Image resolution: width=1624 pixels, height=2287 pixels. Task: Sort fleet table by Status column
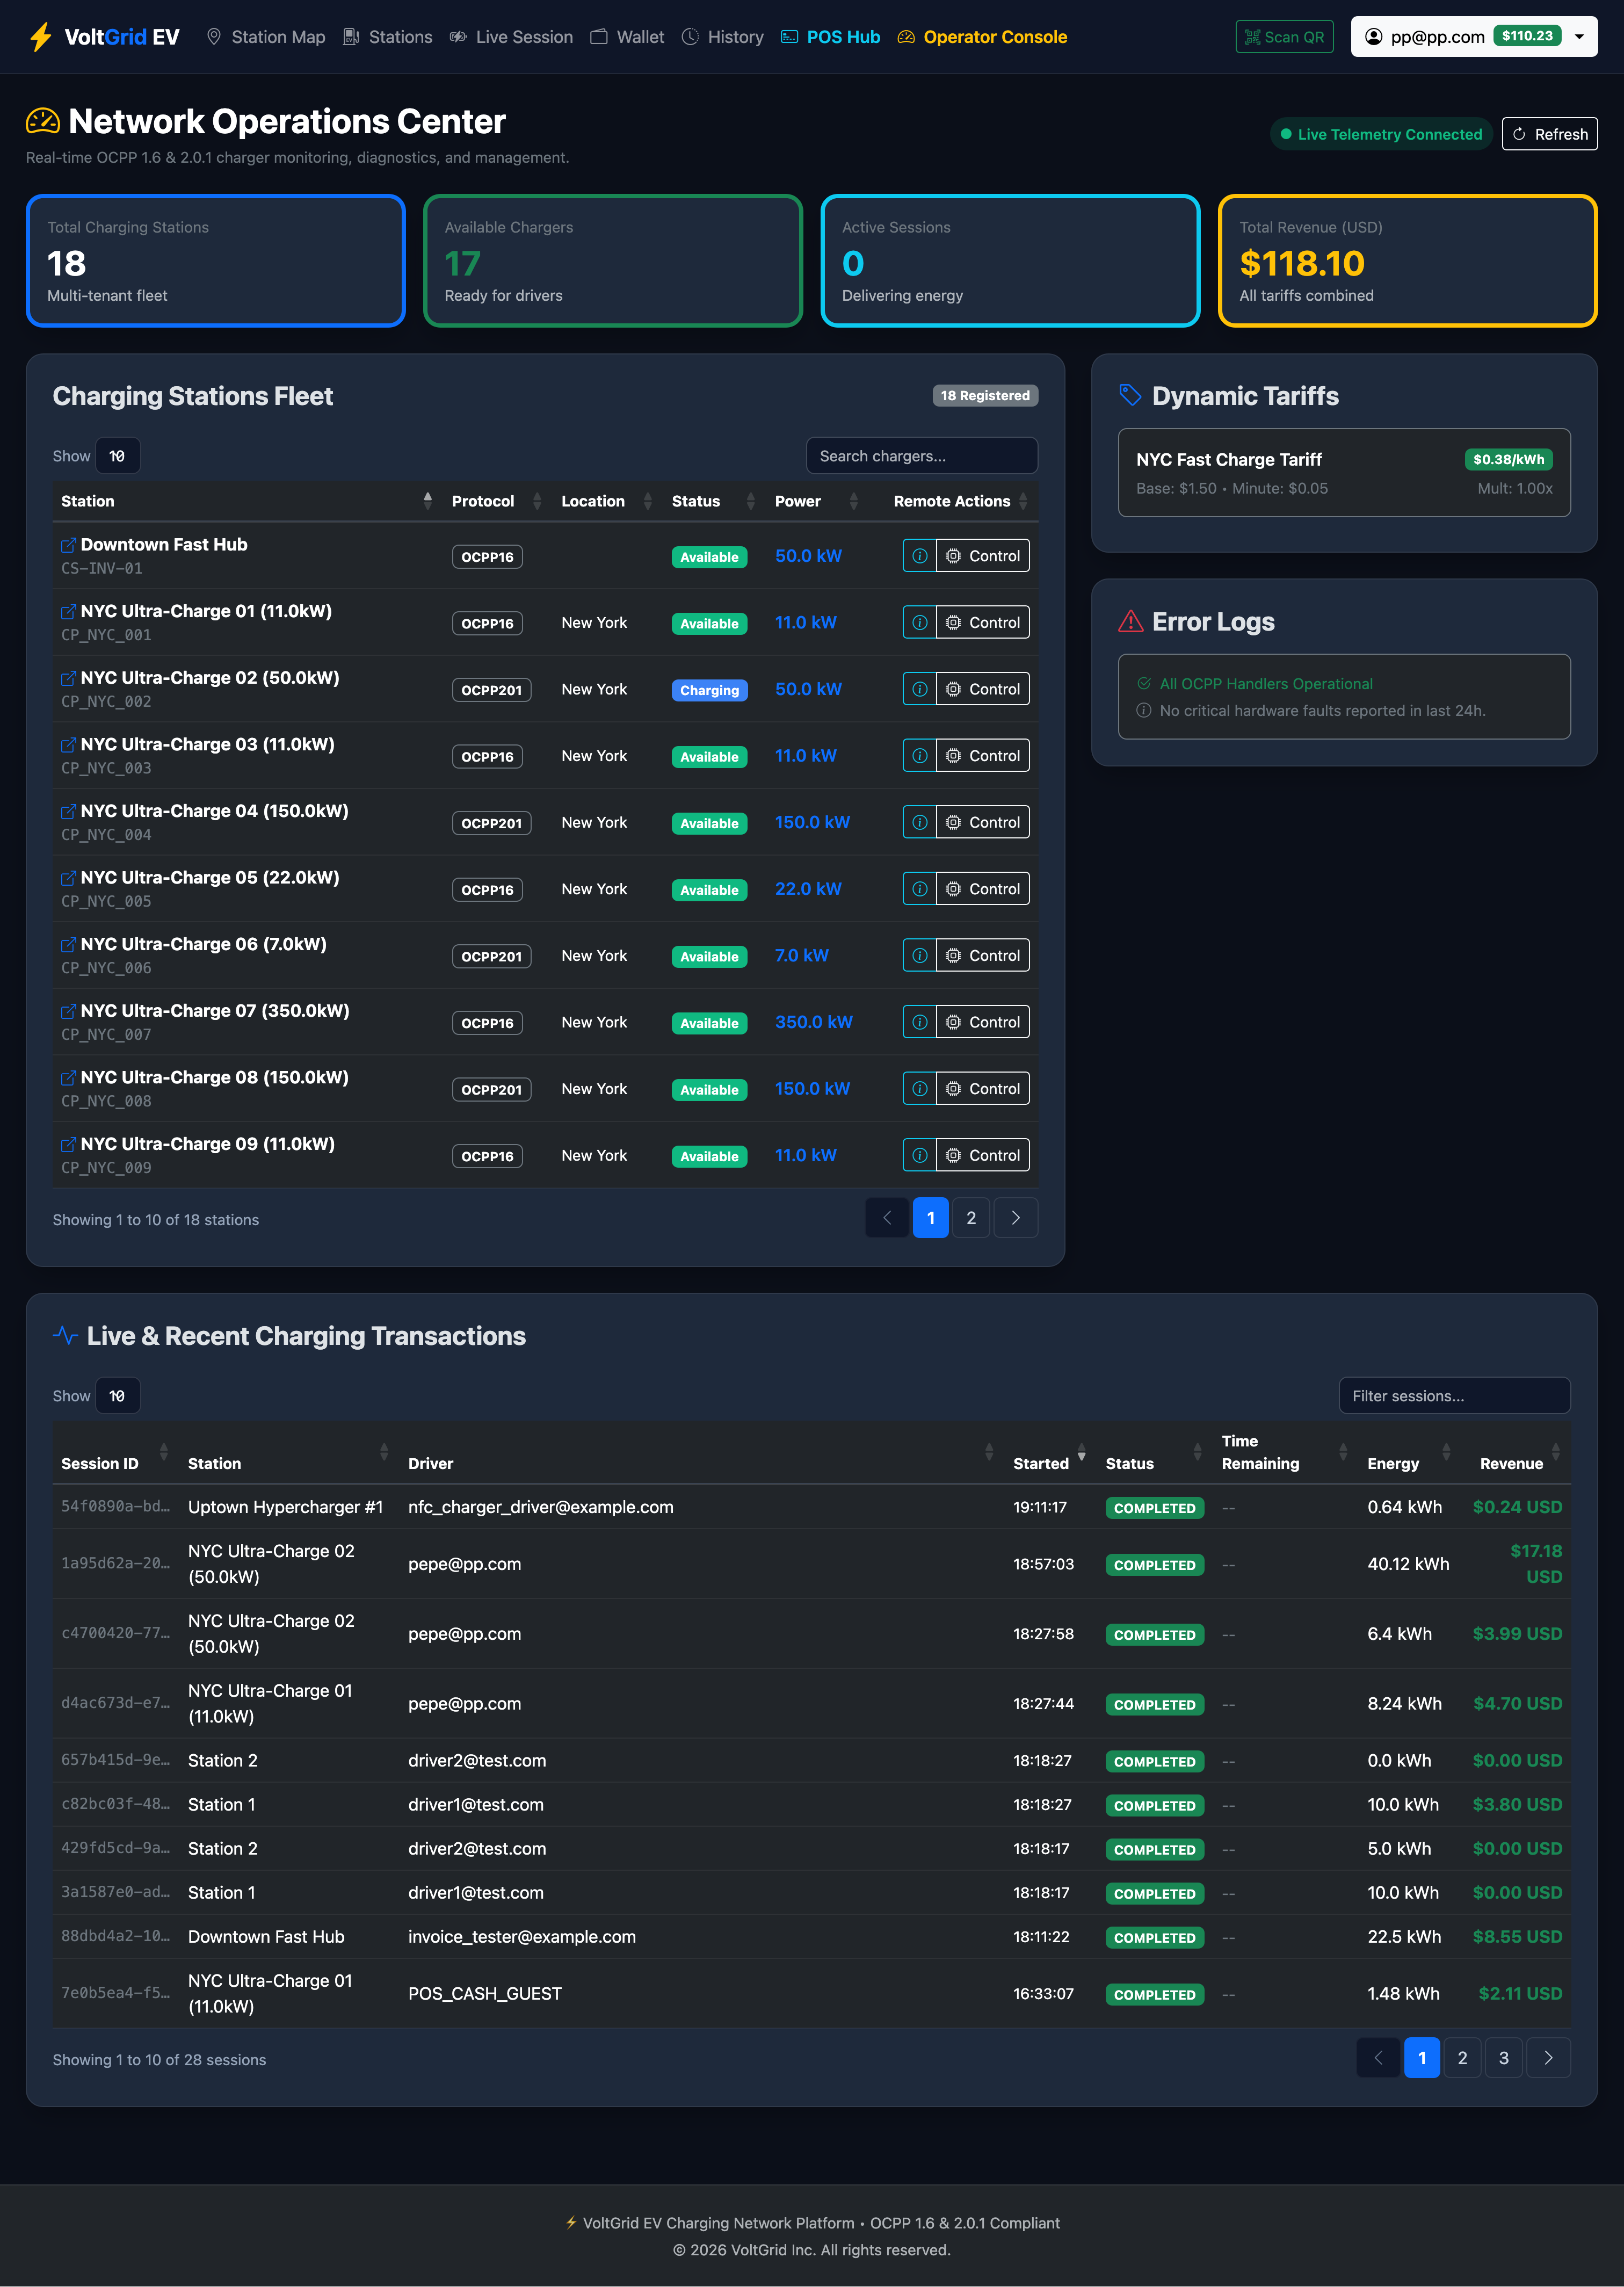click(714, 501)
